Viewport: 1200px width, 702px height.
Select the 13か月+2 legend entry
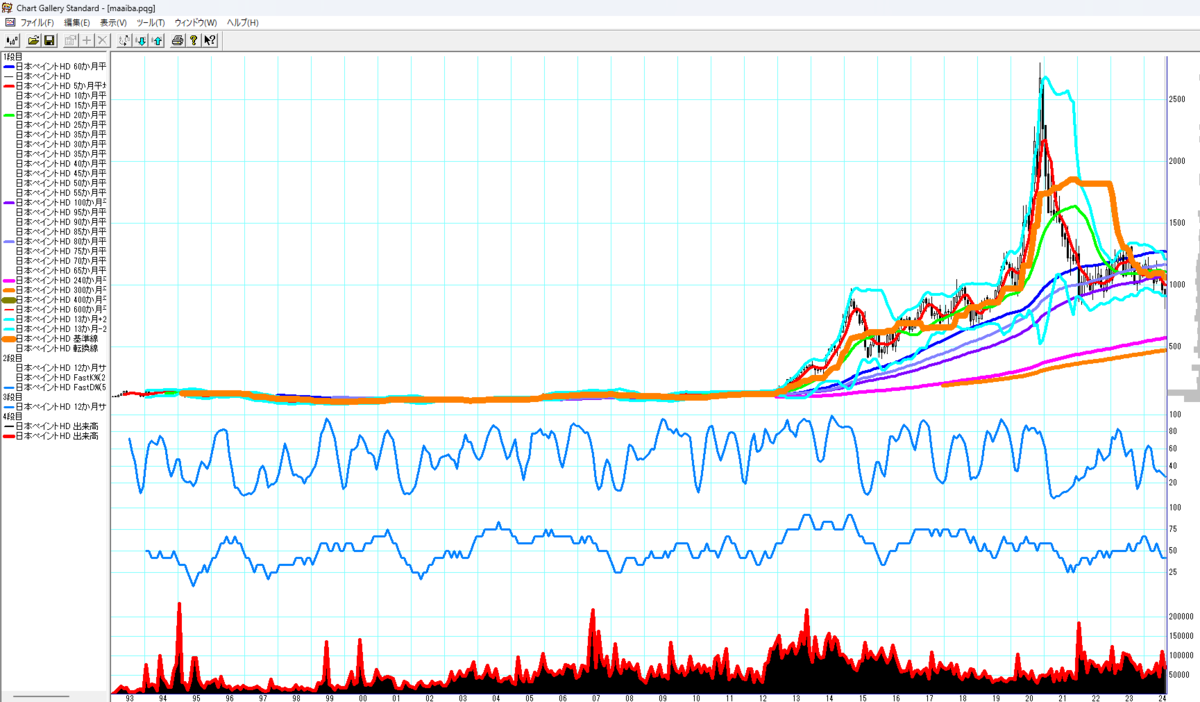pos(55,319)
